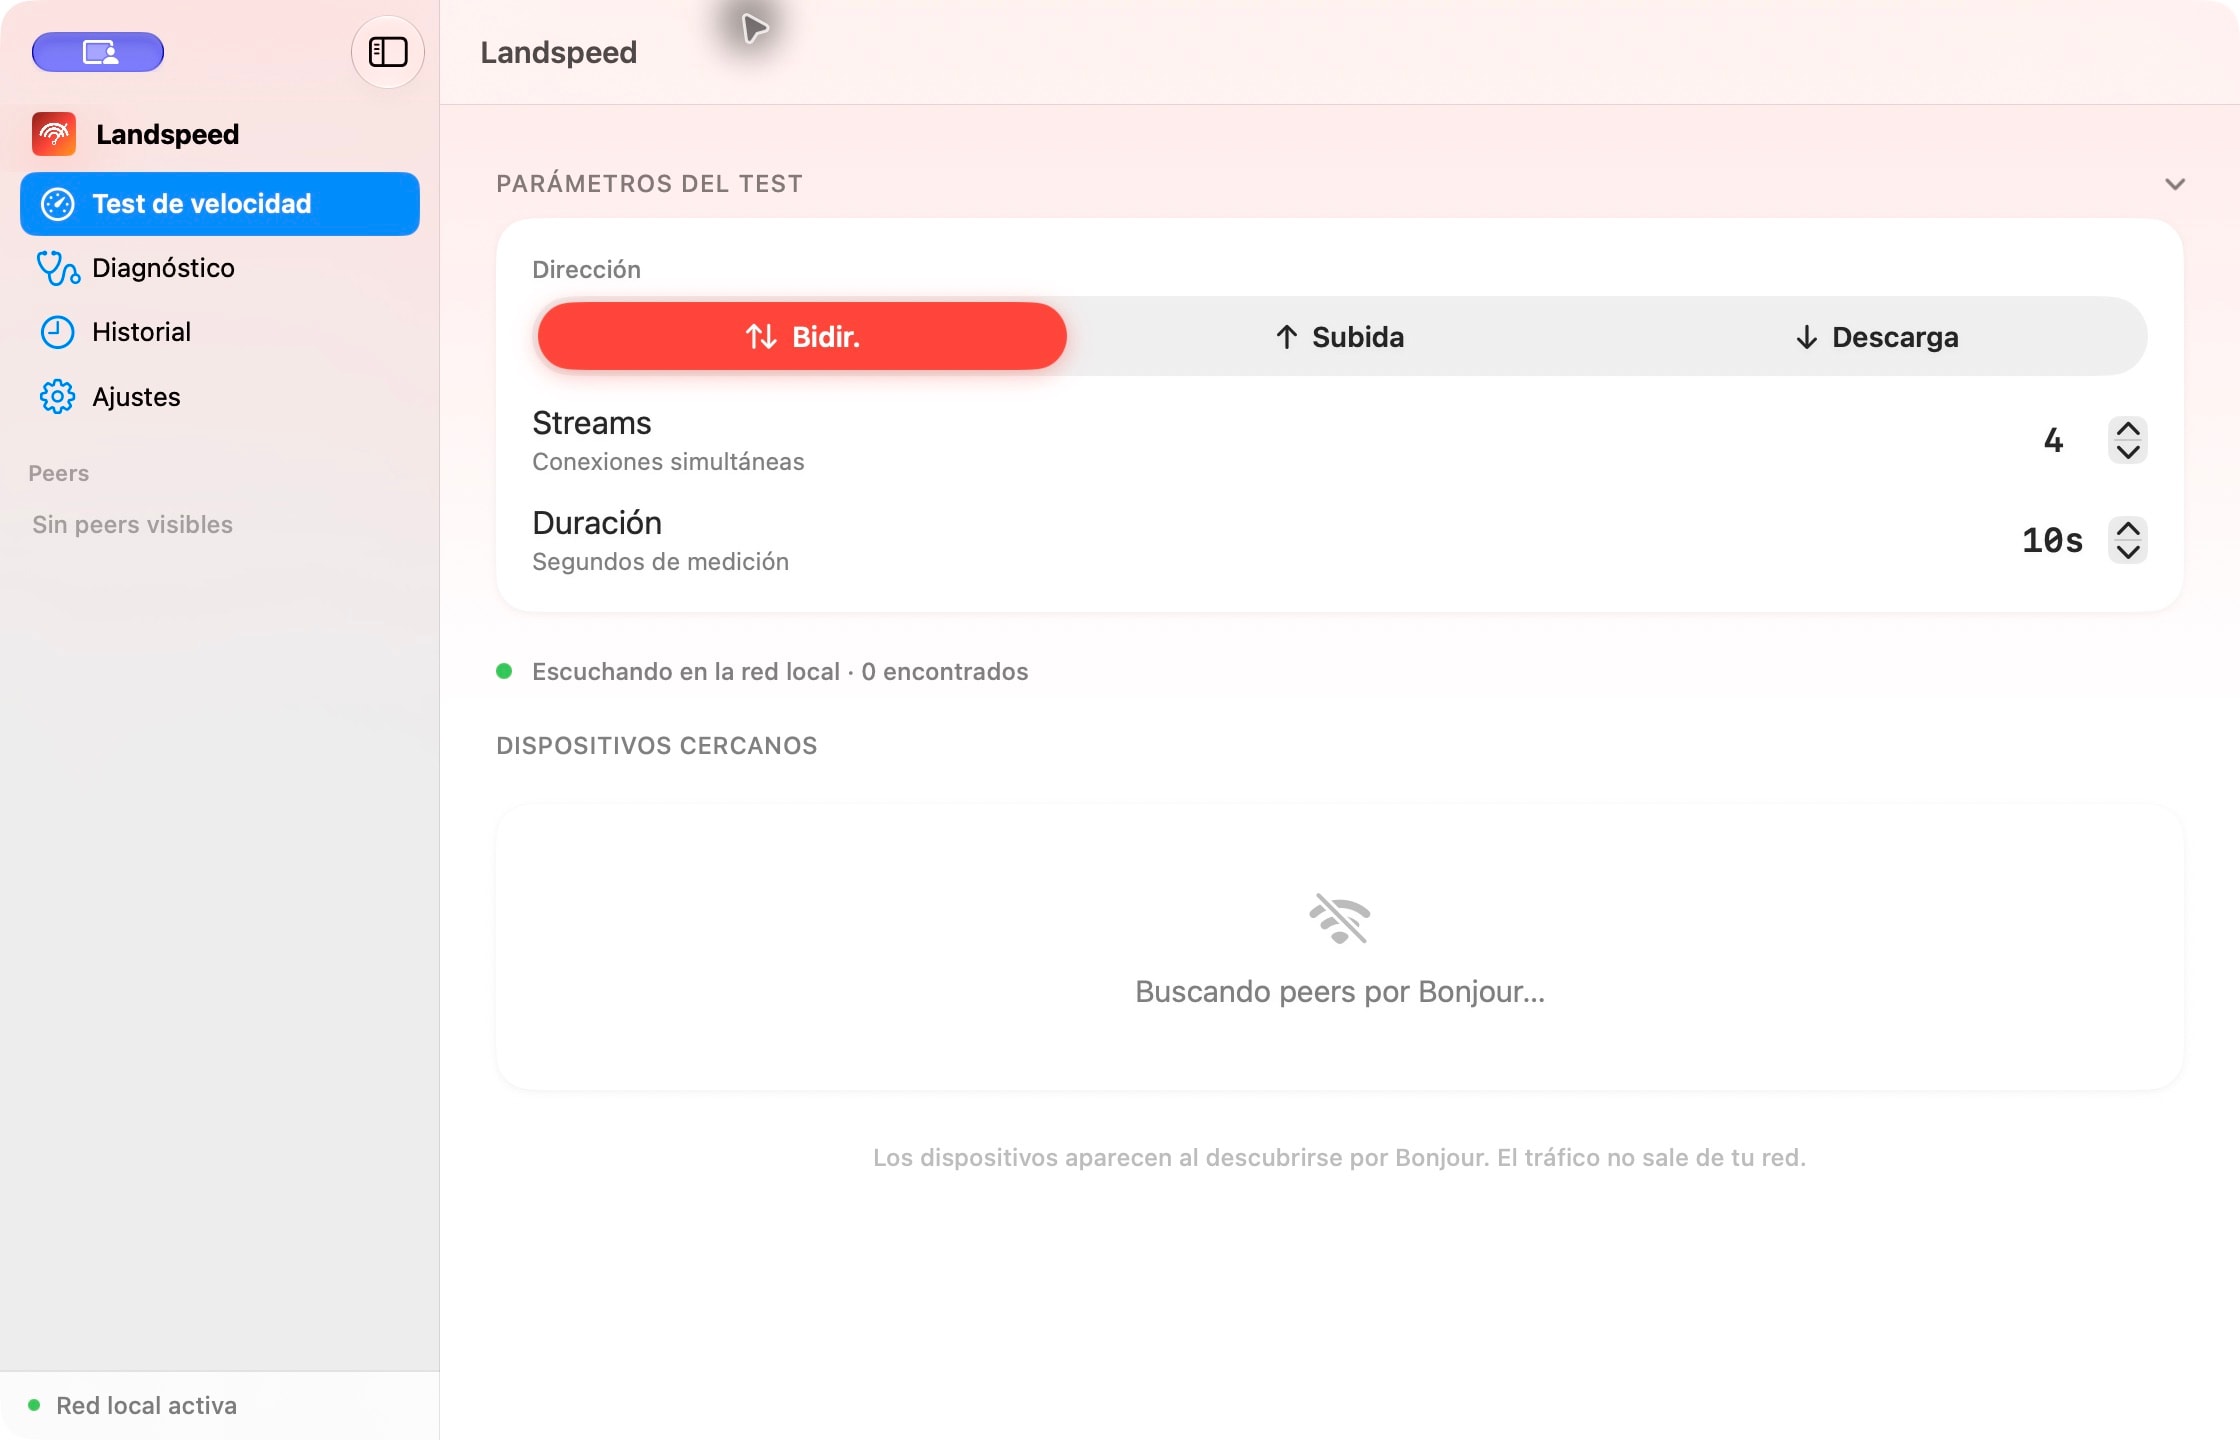2240x1440 pixels.
Task: Open the Diagnóstico section
Action: coord(220,268)
